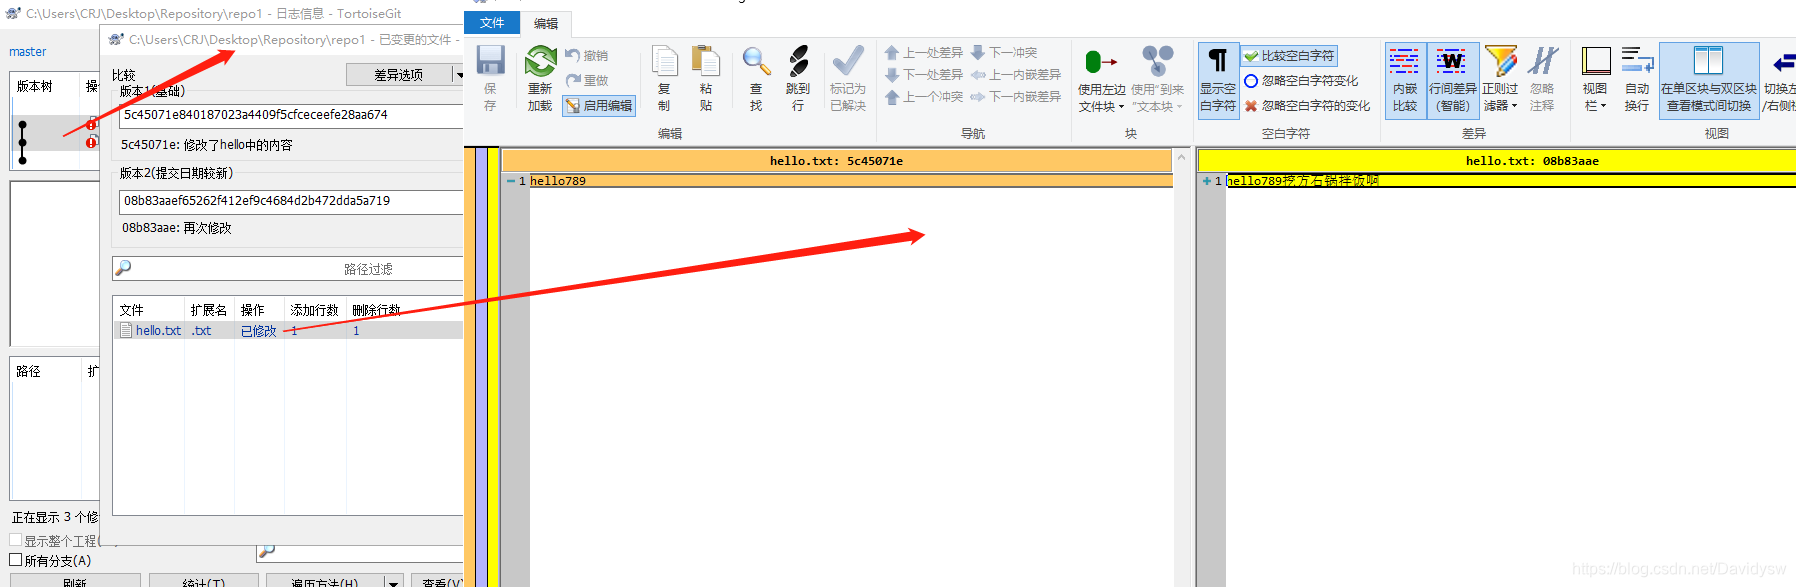1796x587 pixels.
Task: Go to 下一处差异 next difference
Action: 924,75
